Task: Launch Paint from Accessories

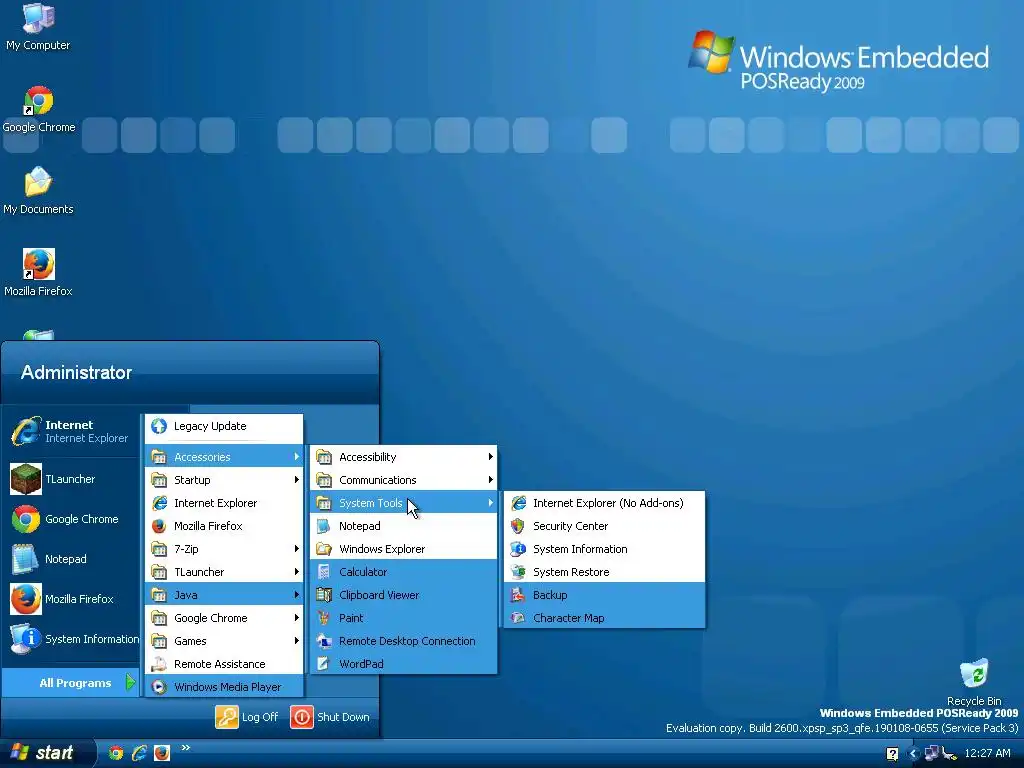Action: tap(404, 618)
